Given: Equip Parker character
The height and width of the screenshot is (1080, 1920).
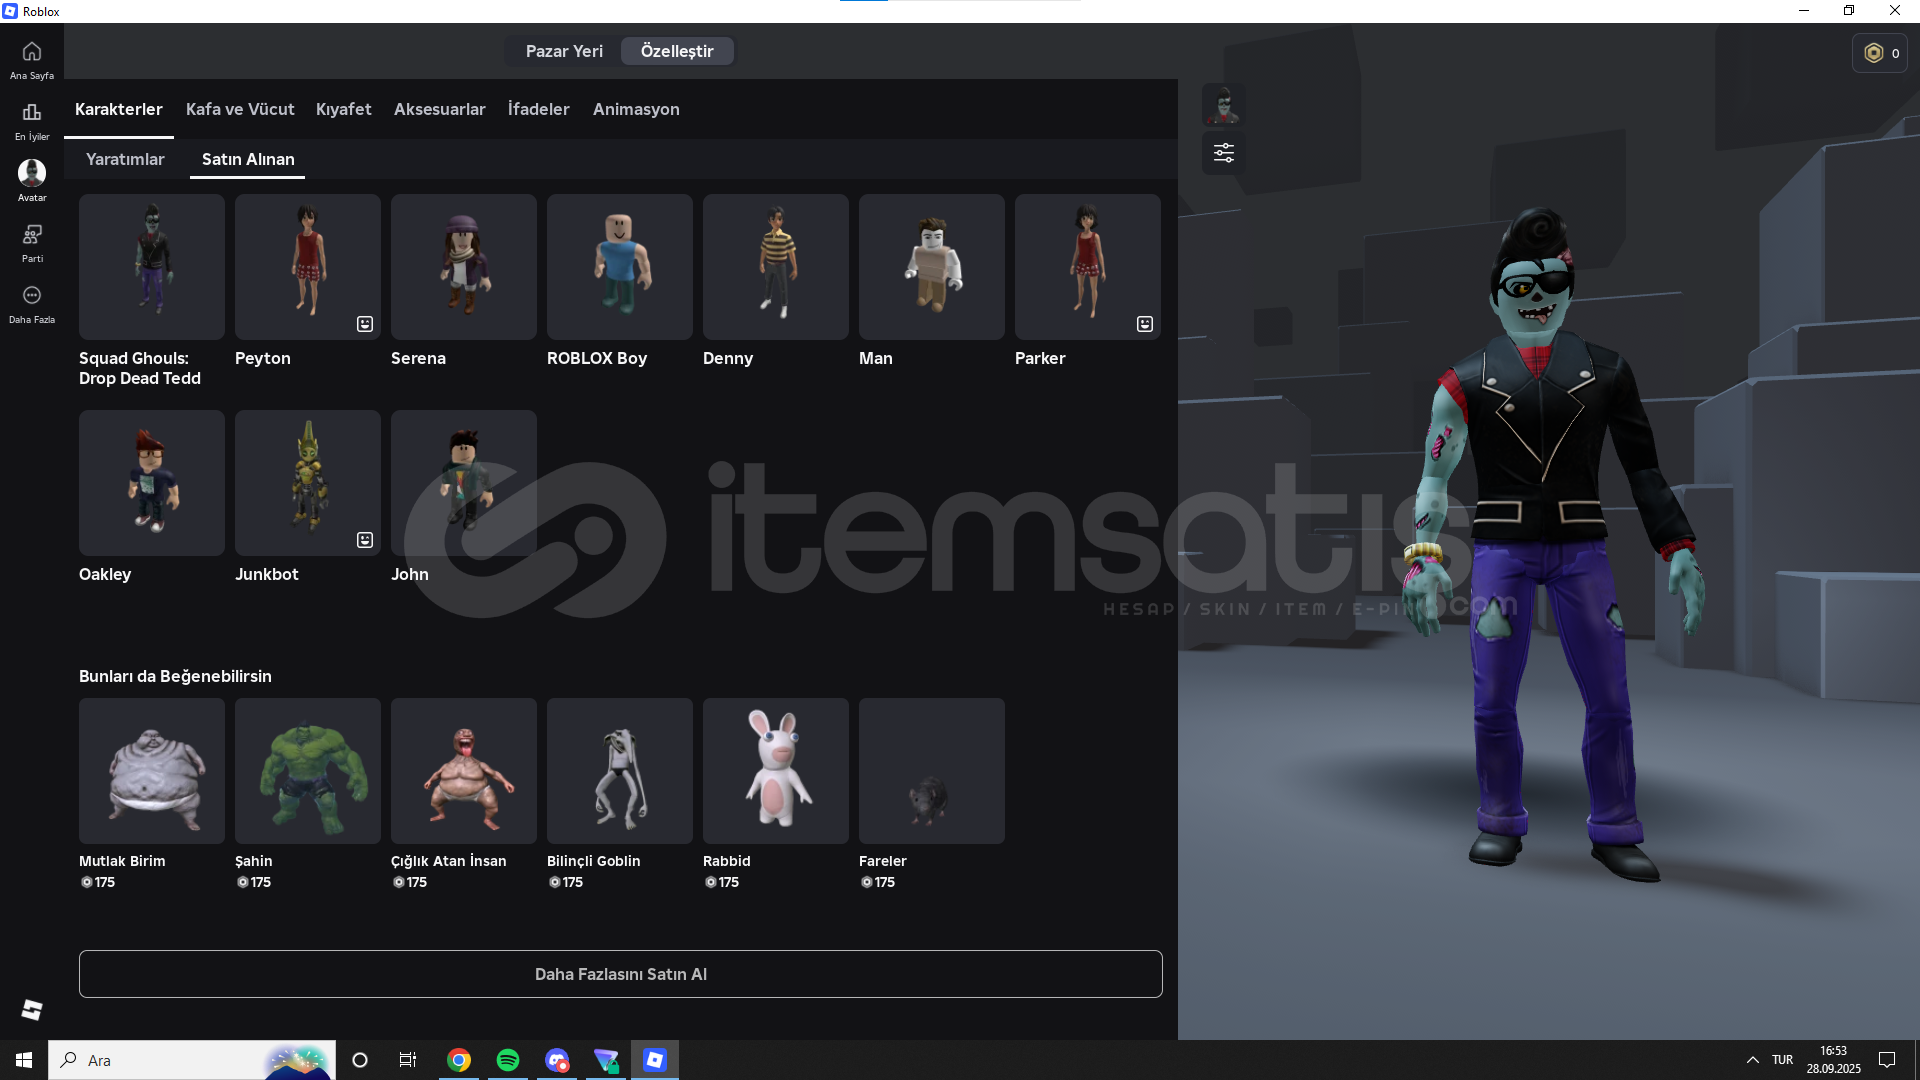Looking at the screenshot, I should [1088, 267].
